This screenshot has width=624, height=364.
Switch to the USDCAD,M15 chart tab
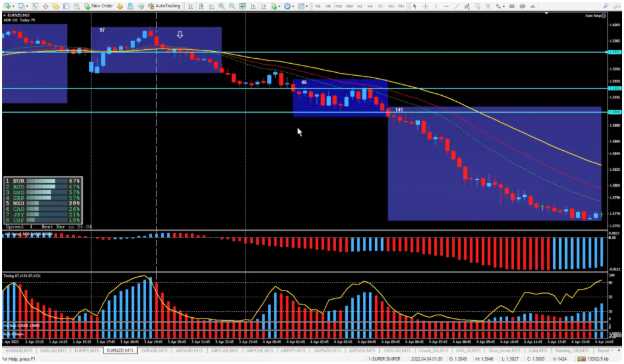(396, 350)
